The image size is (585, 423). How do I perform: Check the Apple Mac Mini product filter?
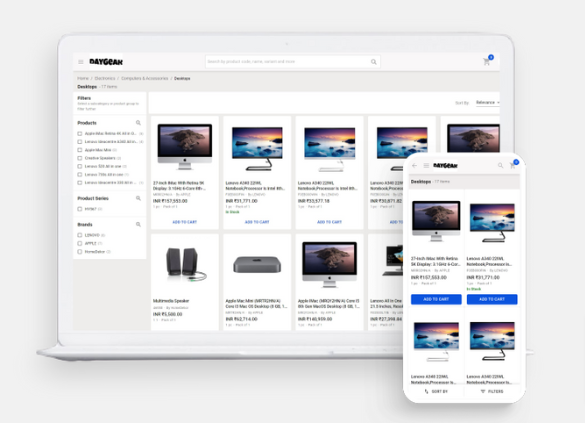[x=79, y=150]
